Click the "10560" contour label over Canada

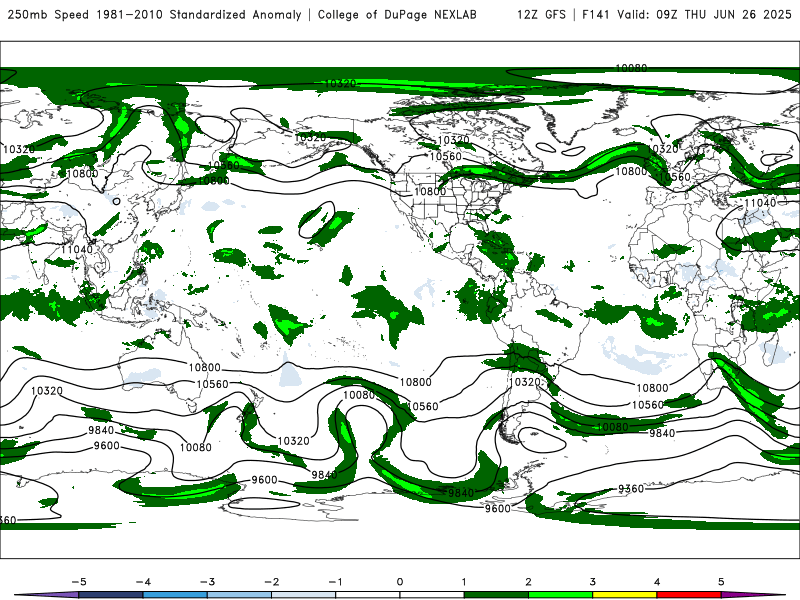click(x=445, y=157)
